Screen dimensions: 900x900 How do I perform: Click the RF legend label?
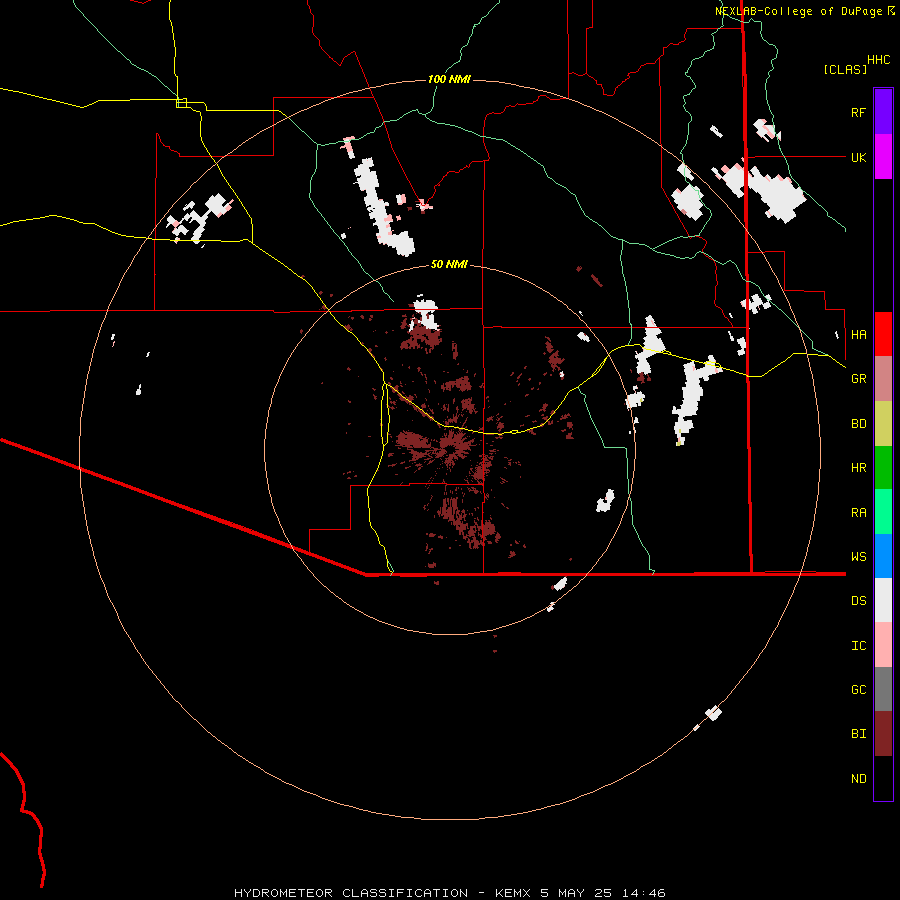point(858,112)
